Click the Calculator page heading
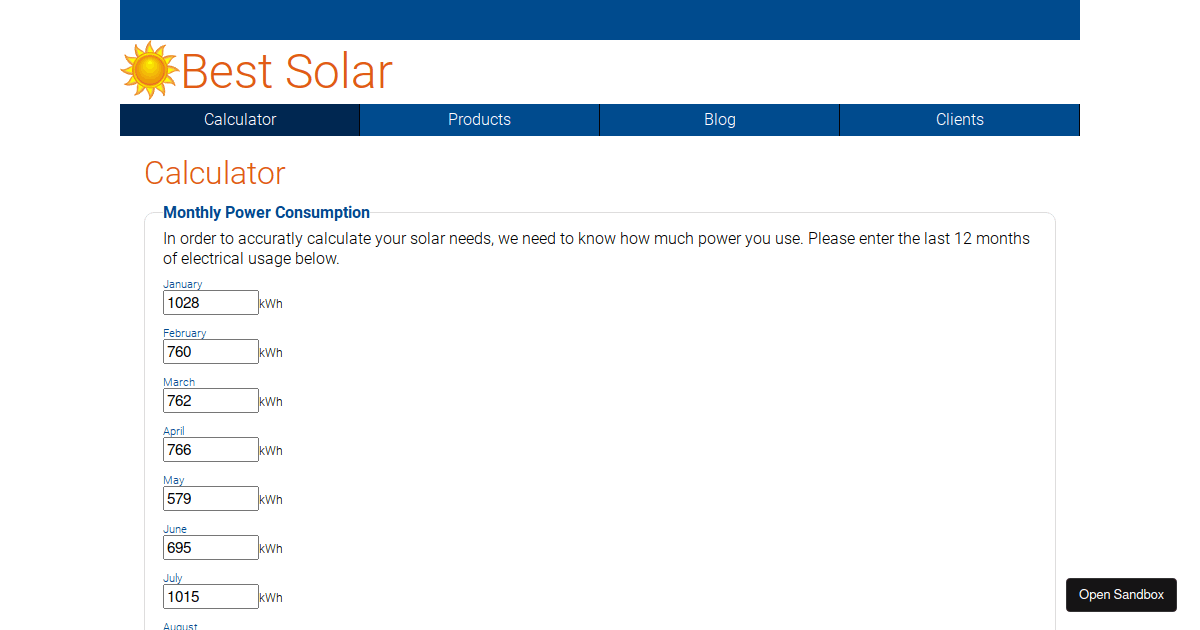1200x630 pixels. coord(214,173)
